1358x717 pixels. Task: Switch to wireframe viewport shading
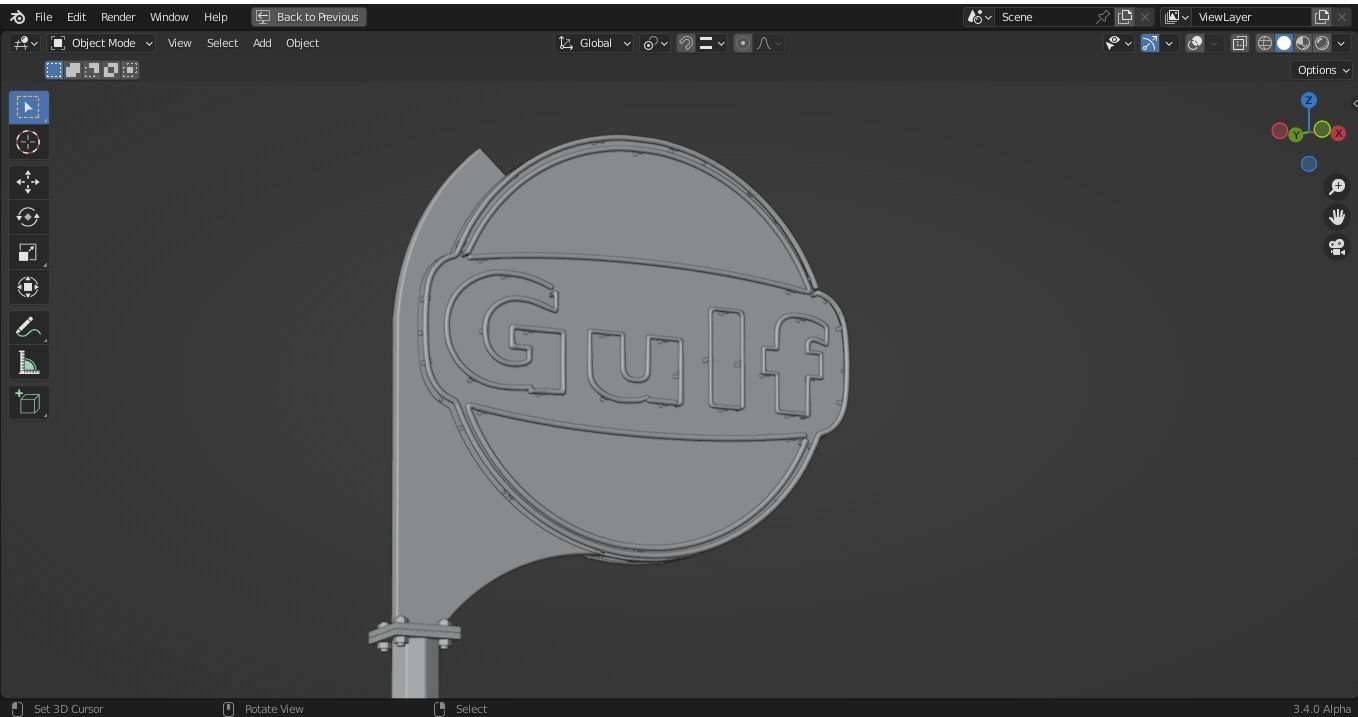[x=1265, y=43]
